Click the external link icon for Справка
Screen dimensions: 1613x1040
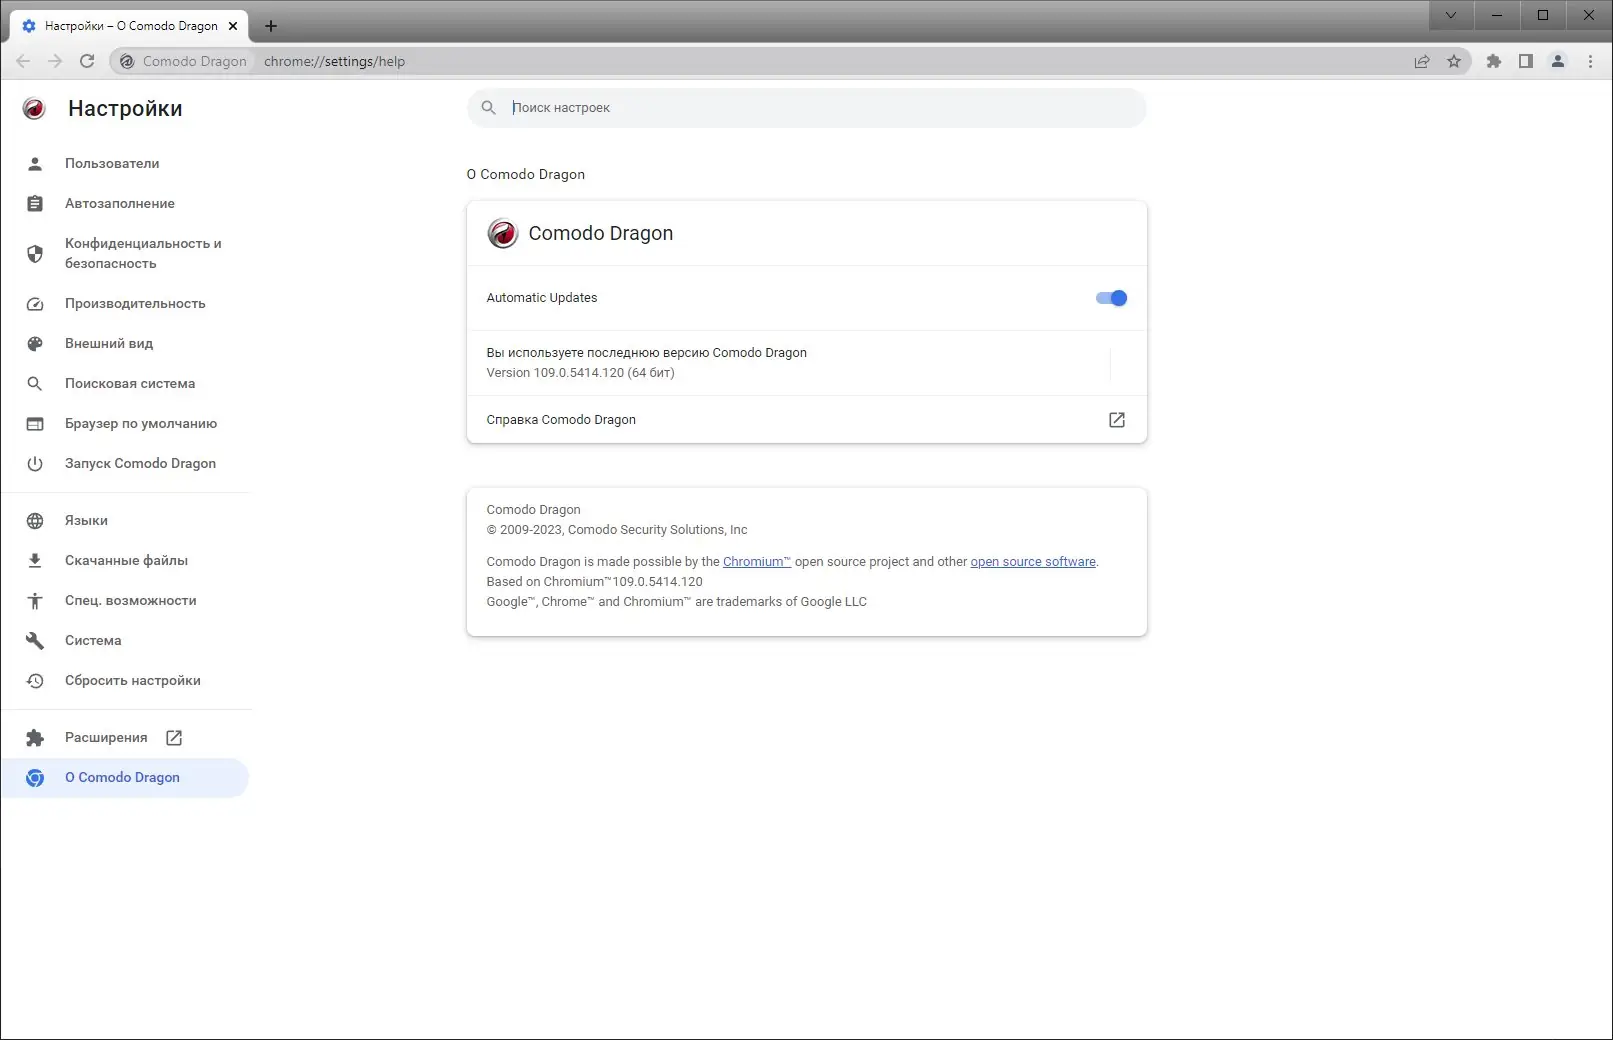pyautogui.click(x=1117, y=419)
